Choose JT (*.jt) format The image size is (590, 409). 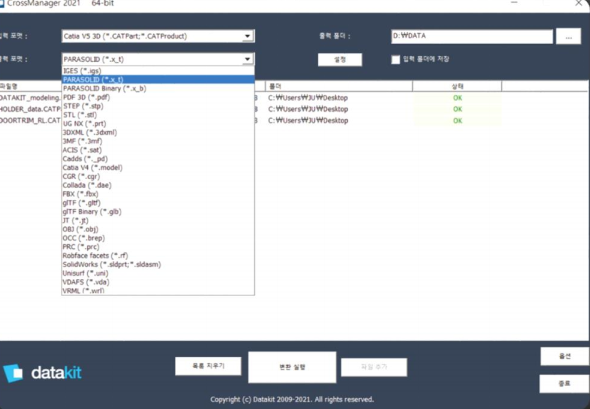tap(158, 220)
